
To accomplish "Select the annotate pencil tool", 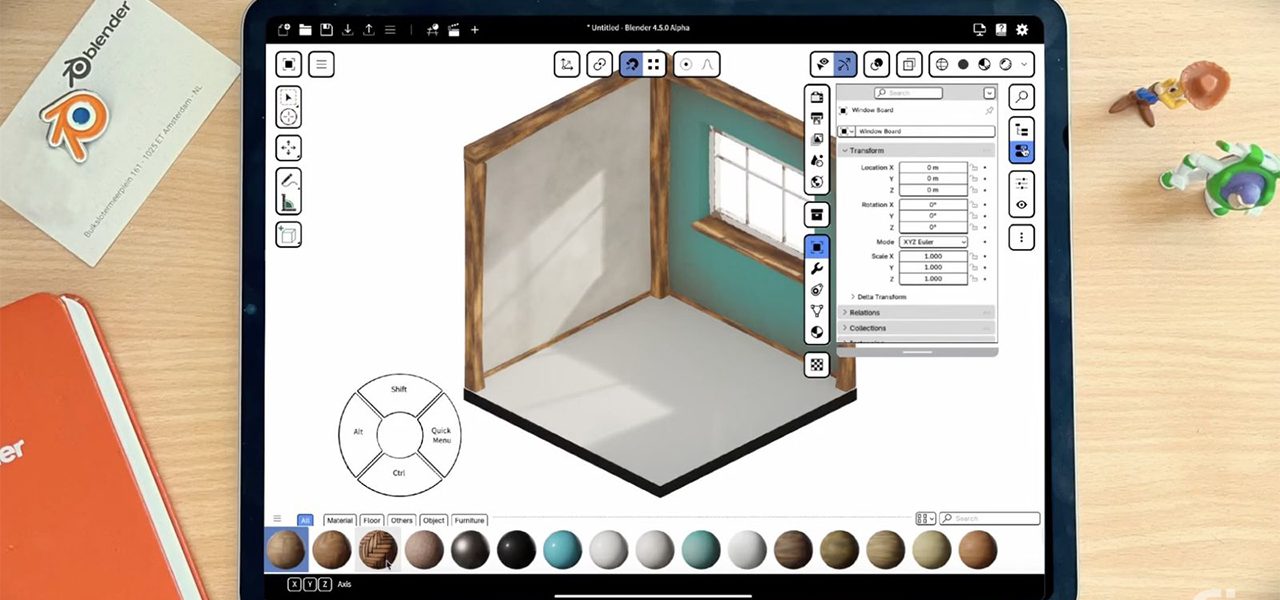I will (x=289, y=182).
